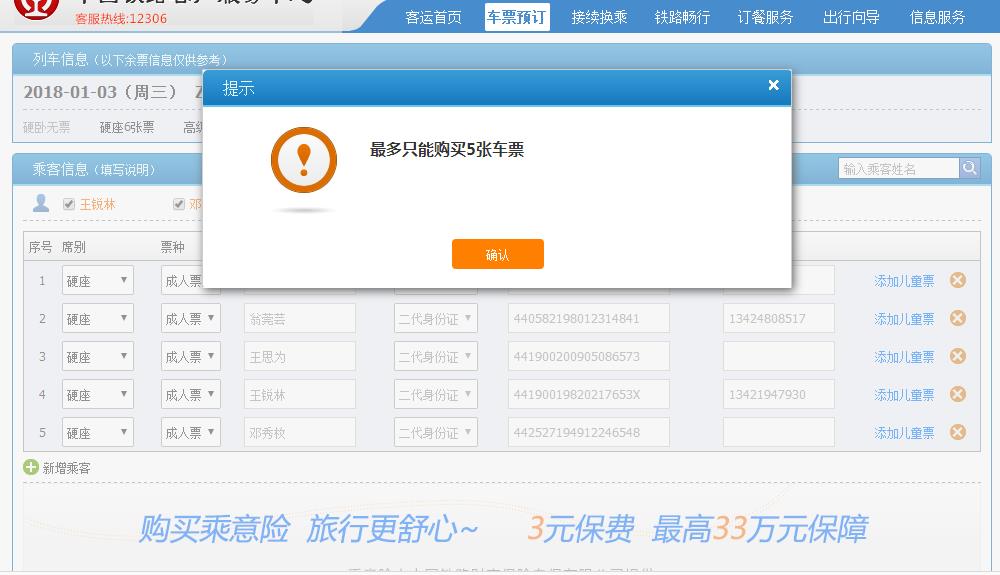Click the 2018-01-03 (周三) date text
The image size is (1000, 575).
click(100, 92)
